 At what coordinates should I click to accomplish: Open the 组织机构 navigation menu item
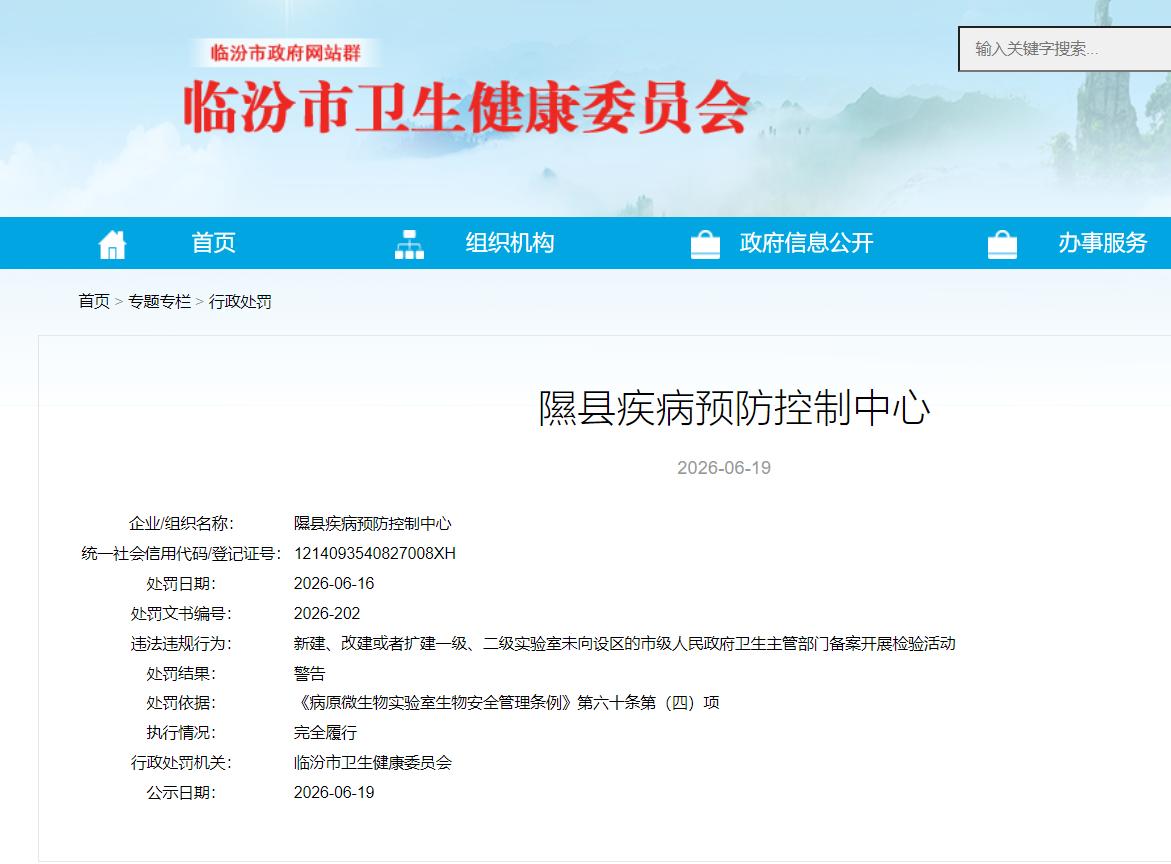(x=510, y=243)
